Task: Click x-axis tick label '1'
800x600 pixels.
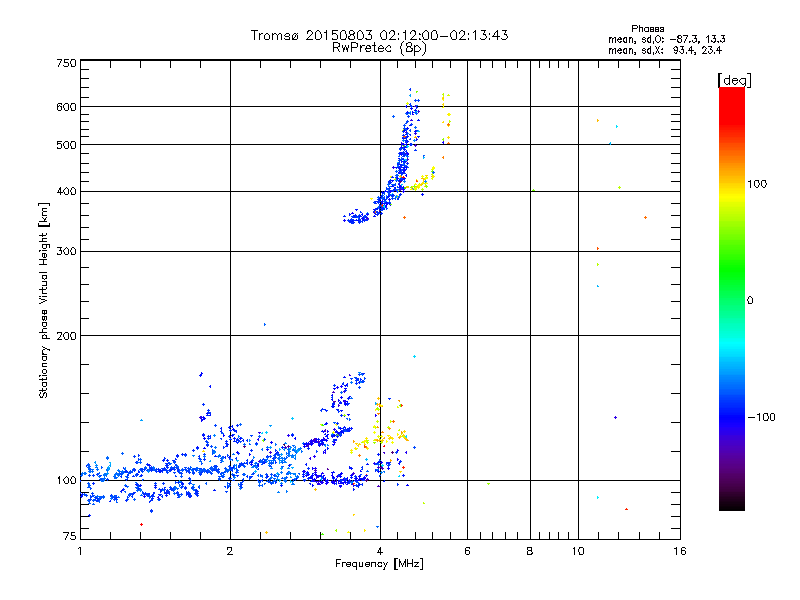Action: pos(80,551)
